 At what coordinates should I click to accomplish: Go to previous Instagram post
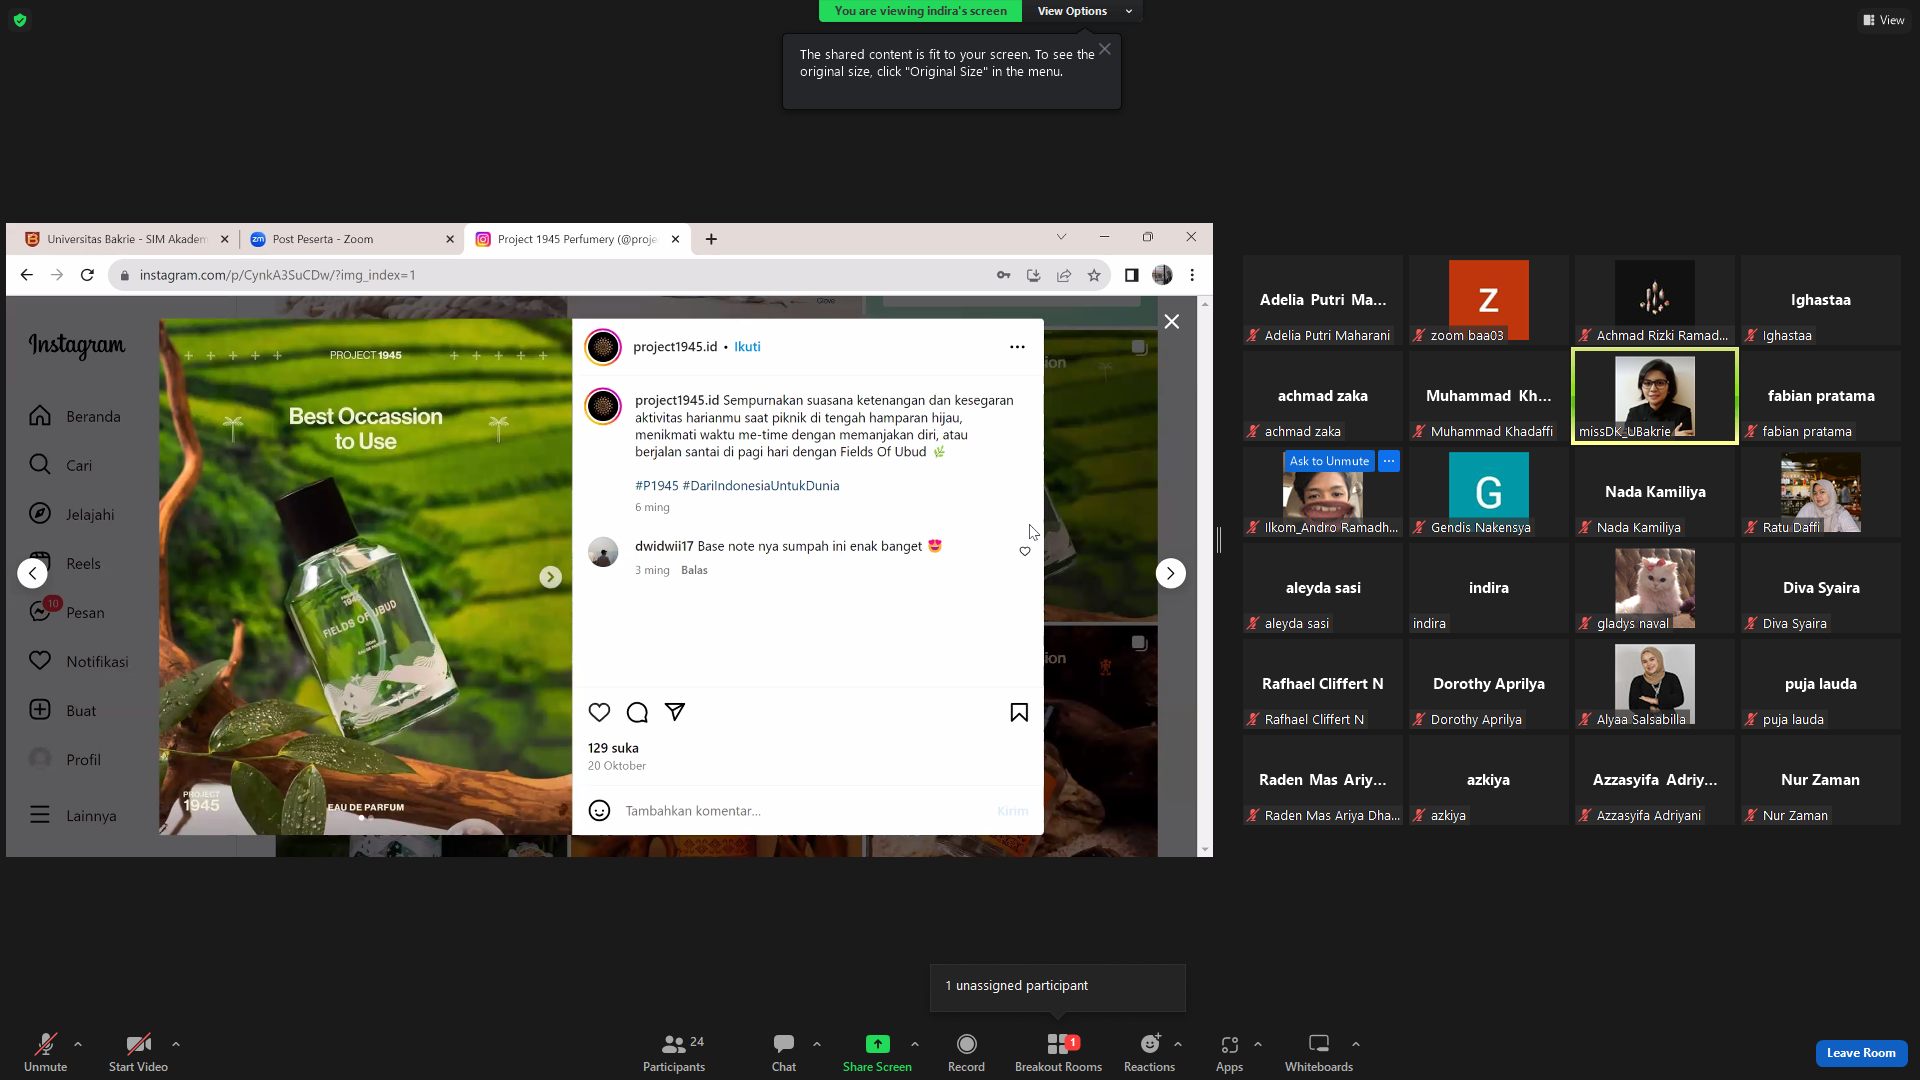click(32, 573)
